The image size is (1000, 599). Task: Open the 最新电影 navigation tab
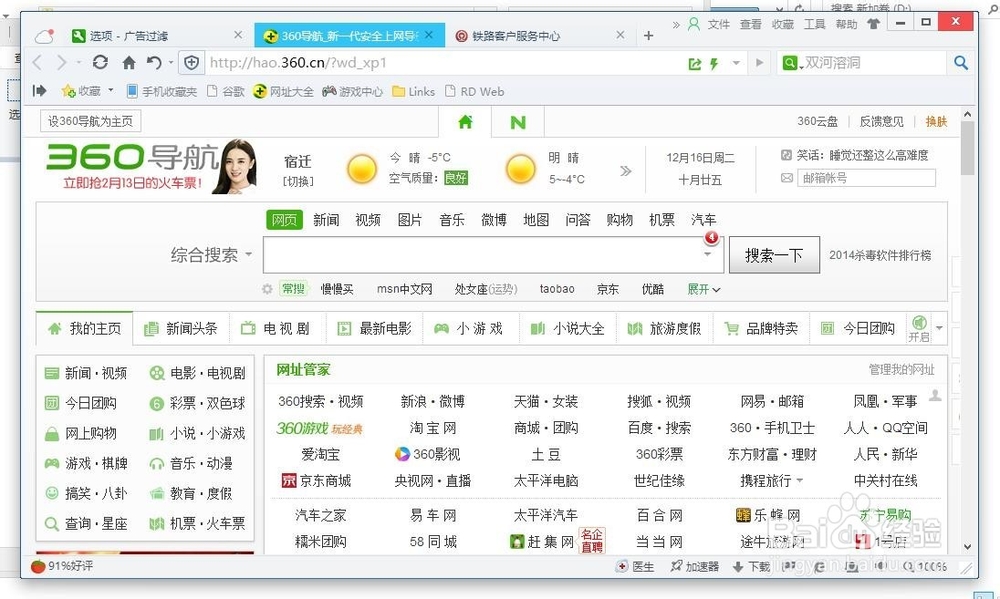pos(375,329)
